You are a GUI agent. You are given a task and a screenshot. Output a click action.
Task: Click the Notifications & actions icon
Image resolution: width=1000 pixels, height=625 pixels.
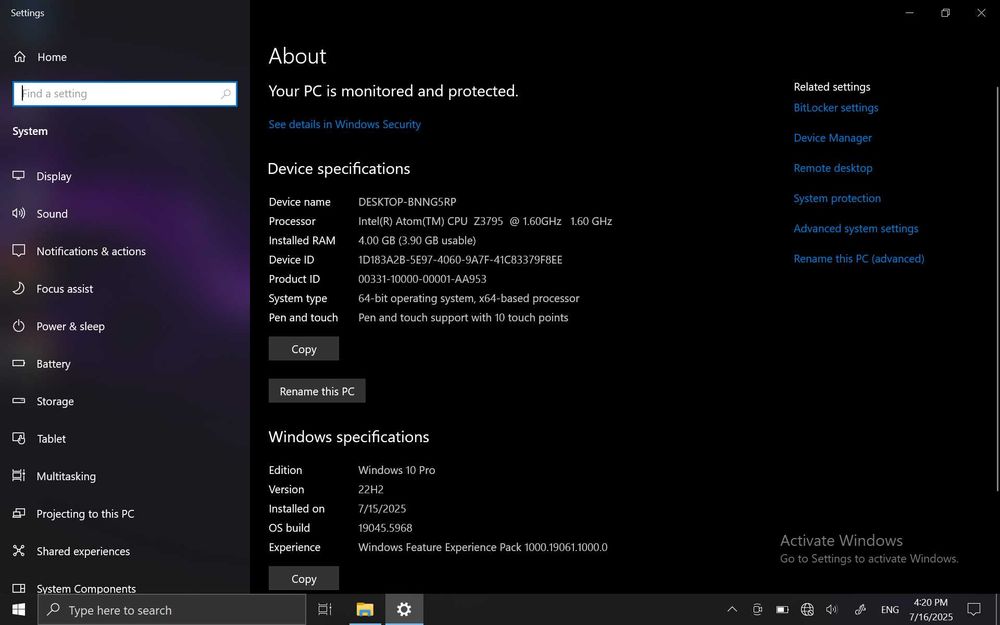(x=18, y=251)
